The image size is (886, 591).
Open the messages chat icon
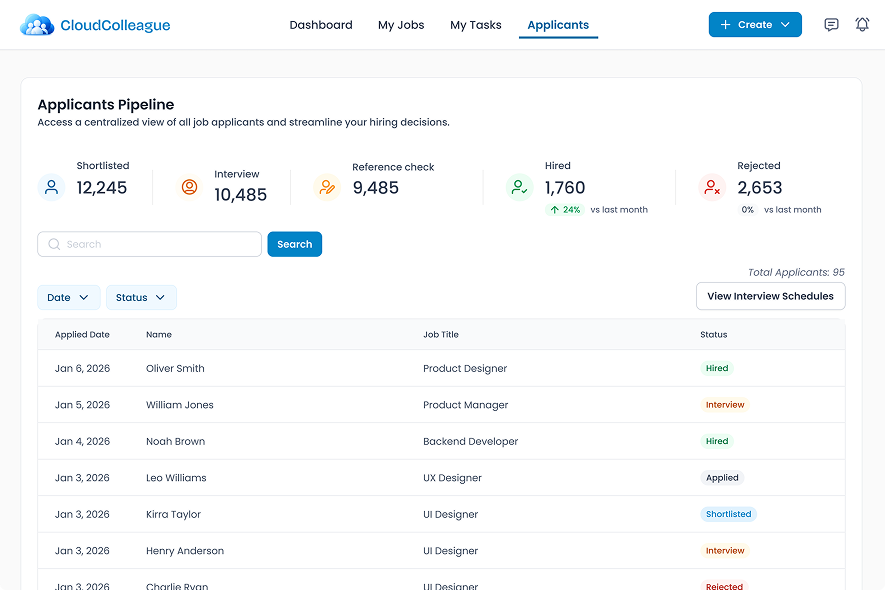831,25
